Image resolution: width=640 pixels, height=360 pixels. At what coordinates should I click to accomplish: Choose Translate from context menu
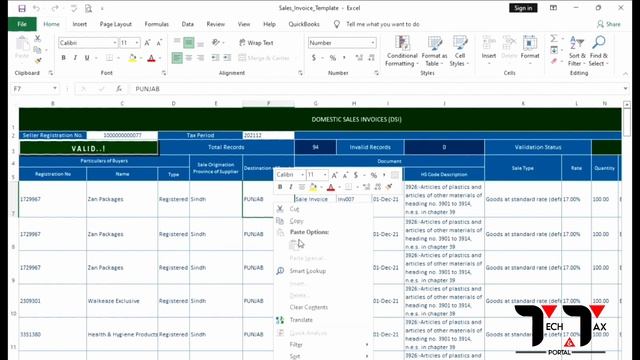click(x=301, y=320)
